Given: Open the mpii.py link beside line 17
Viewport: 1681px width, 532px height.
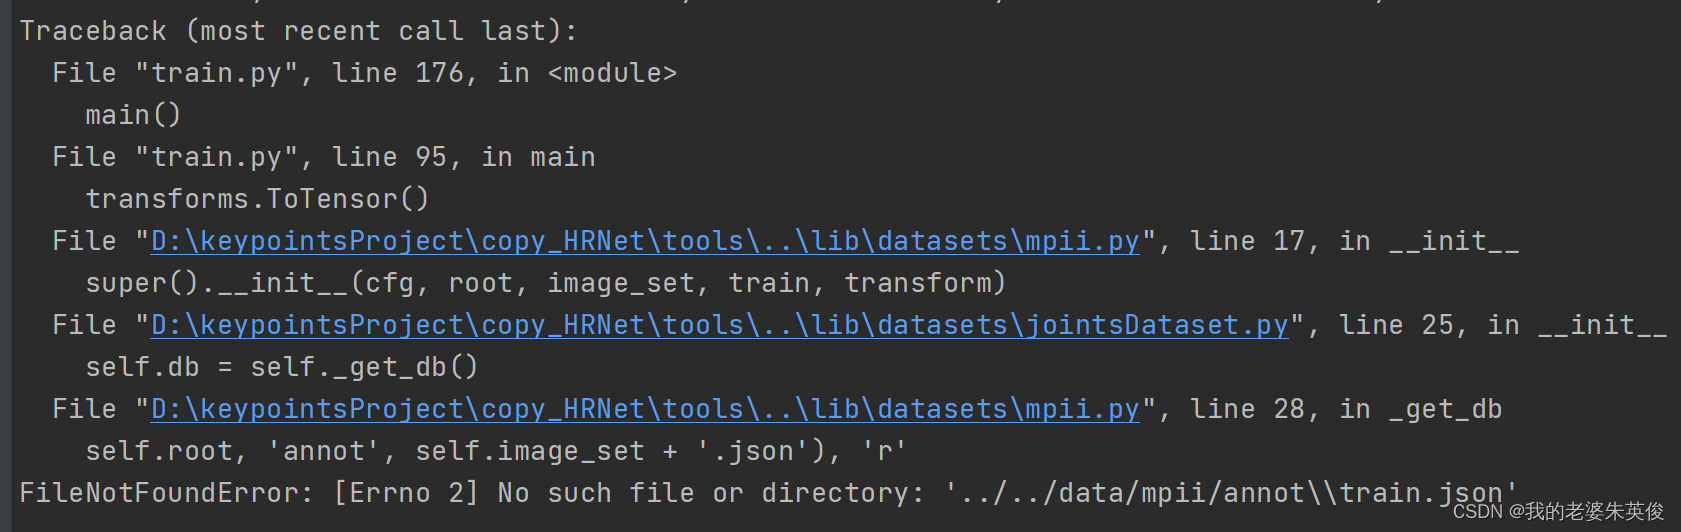Looking at the screenshot, I should point(645,241).
